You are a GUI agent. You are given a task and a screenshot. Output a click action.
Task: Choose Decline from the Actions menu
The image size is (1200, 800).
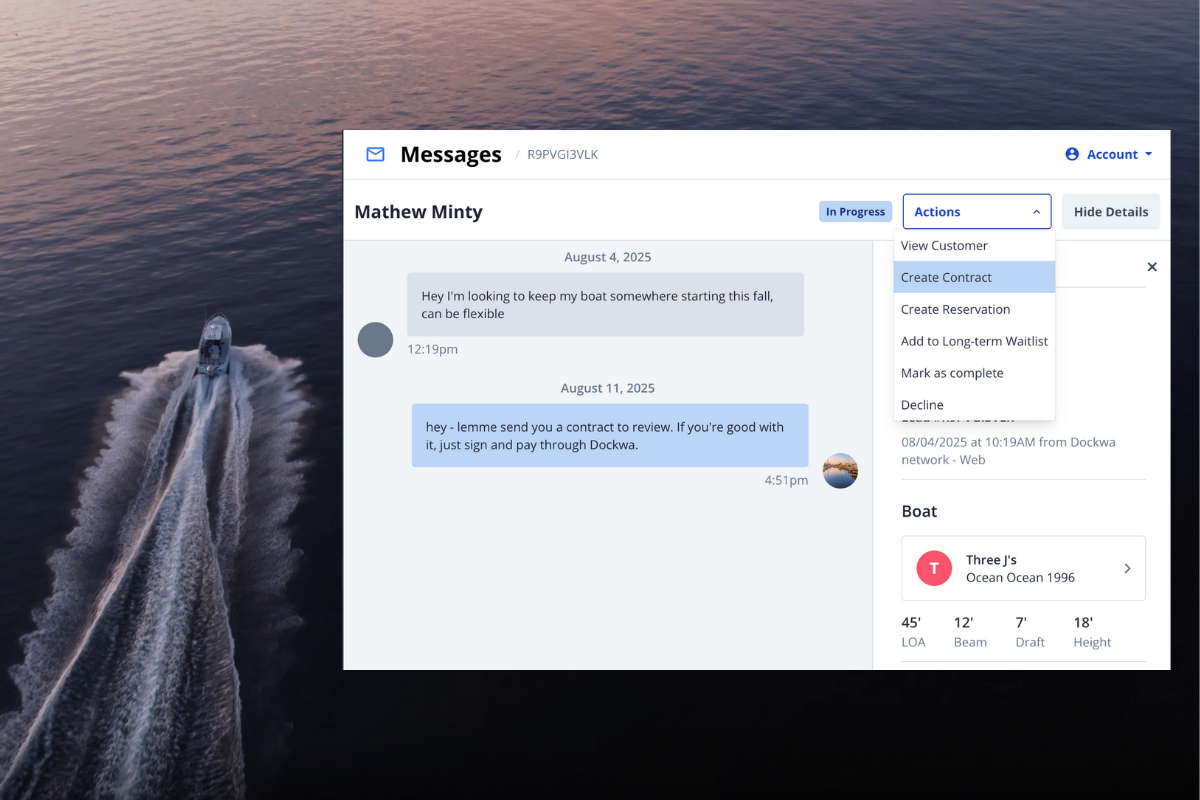[x=922, y=405]
